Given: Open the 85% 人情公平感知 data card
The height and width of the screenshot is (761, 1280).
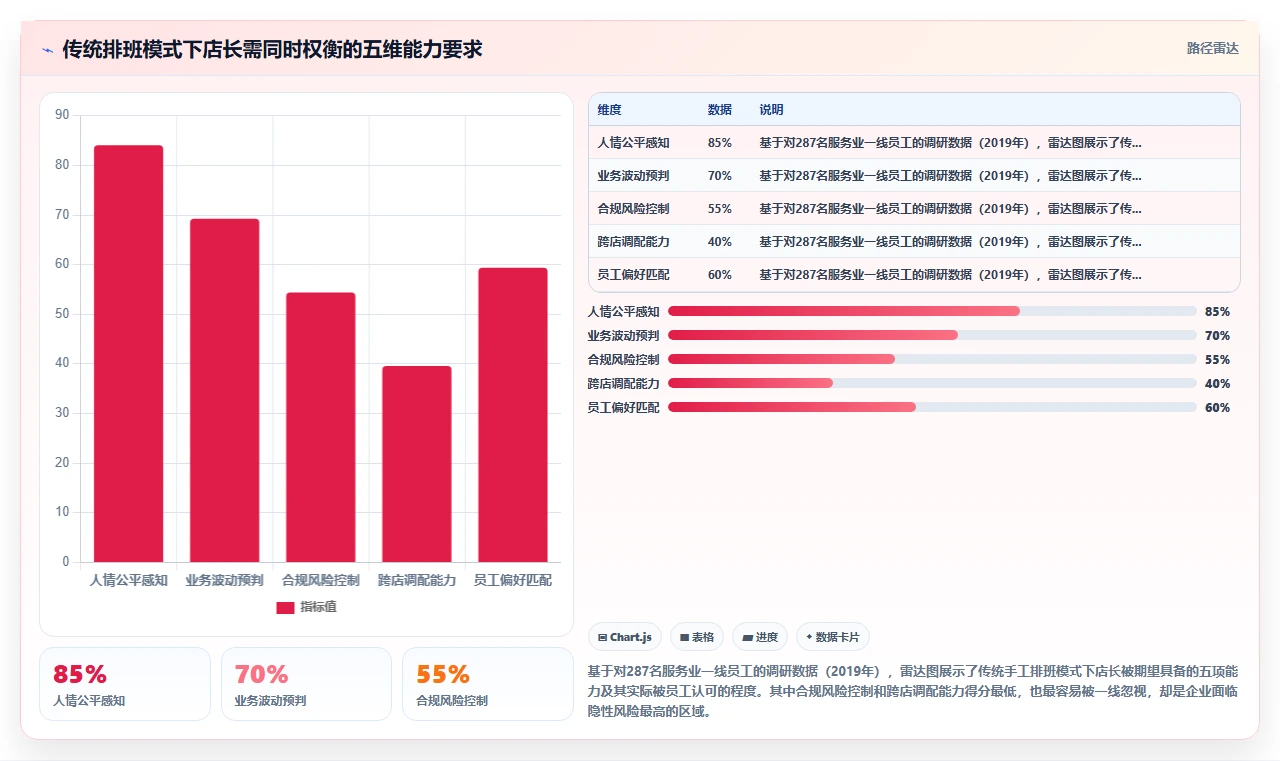Looking at the screenshot, I should pyautogui.click(x=125, y=684).
